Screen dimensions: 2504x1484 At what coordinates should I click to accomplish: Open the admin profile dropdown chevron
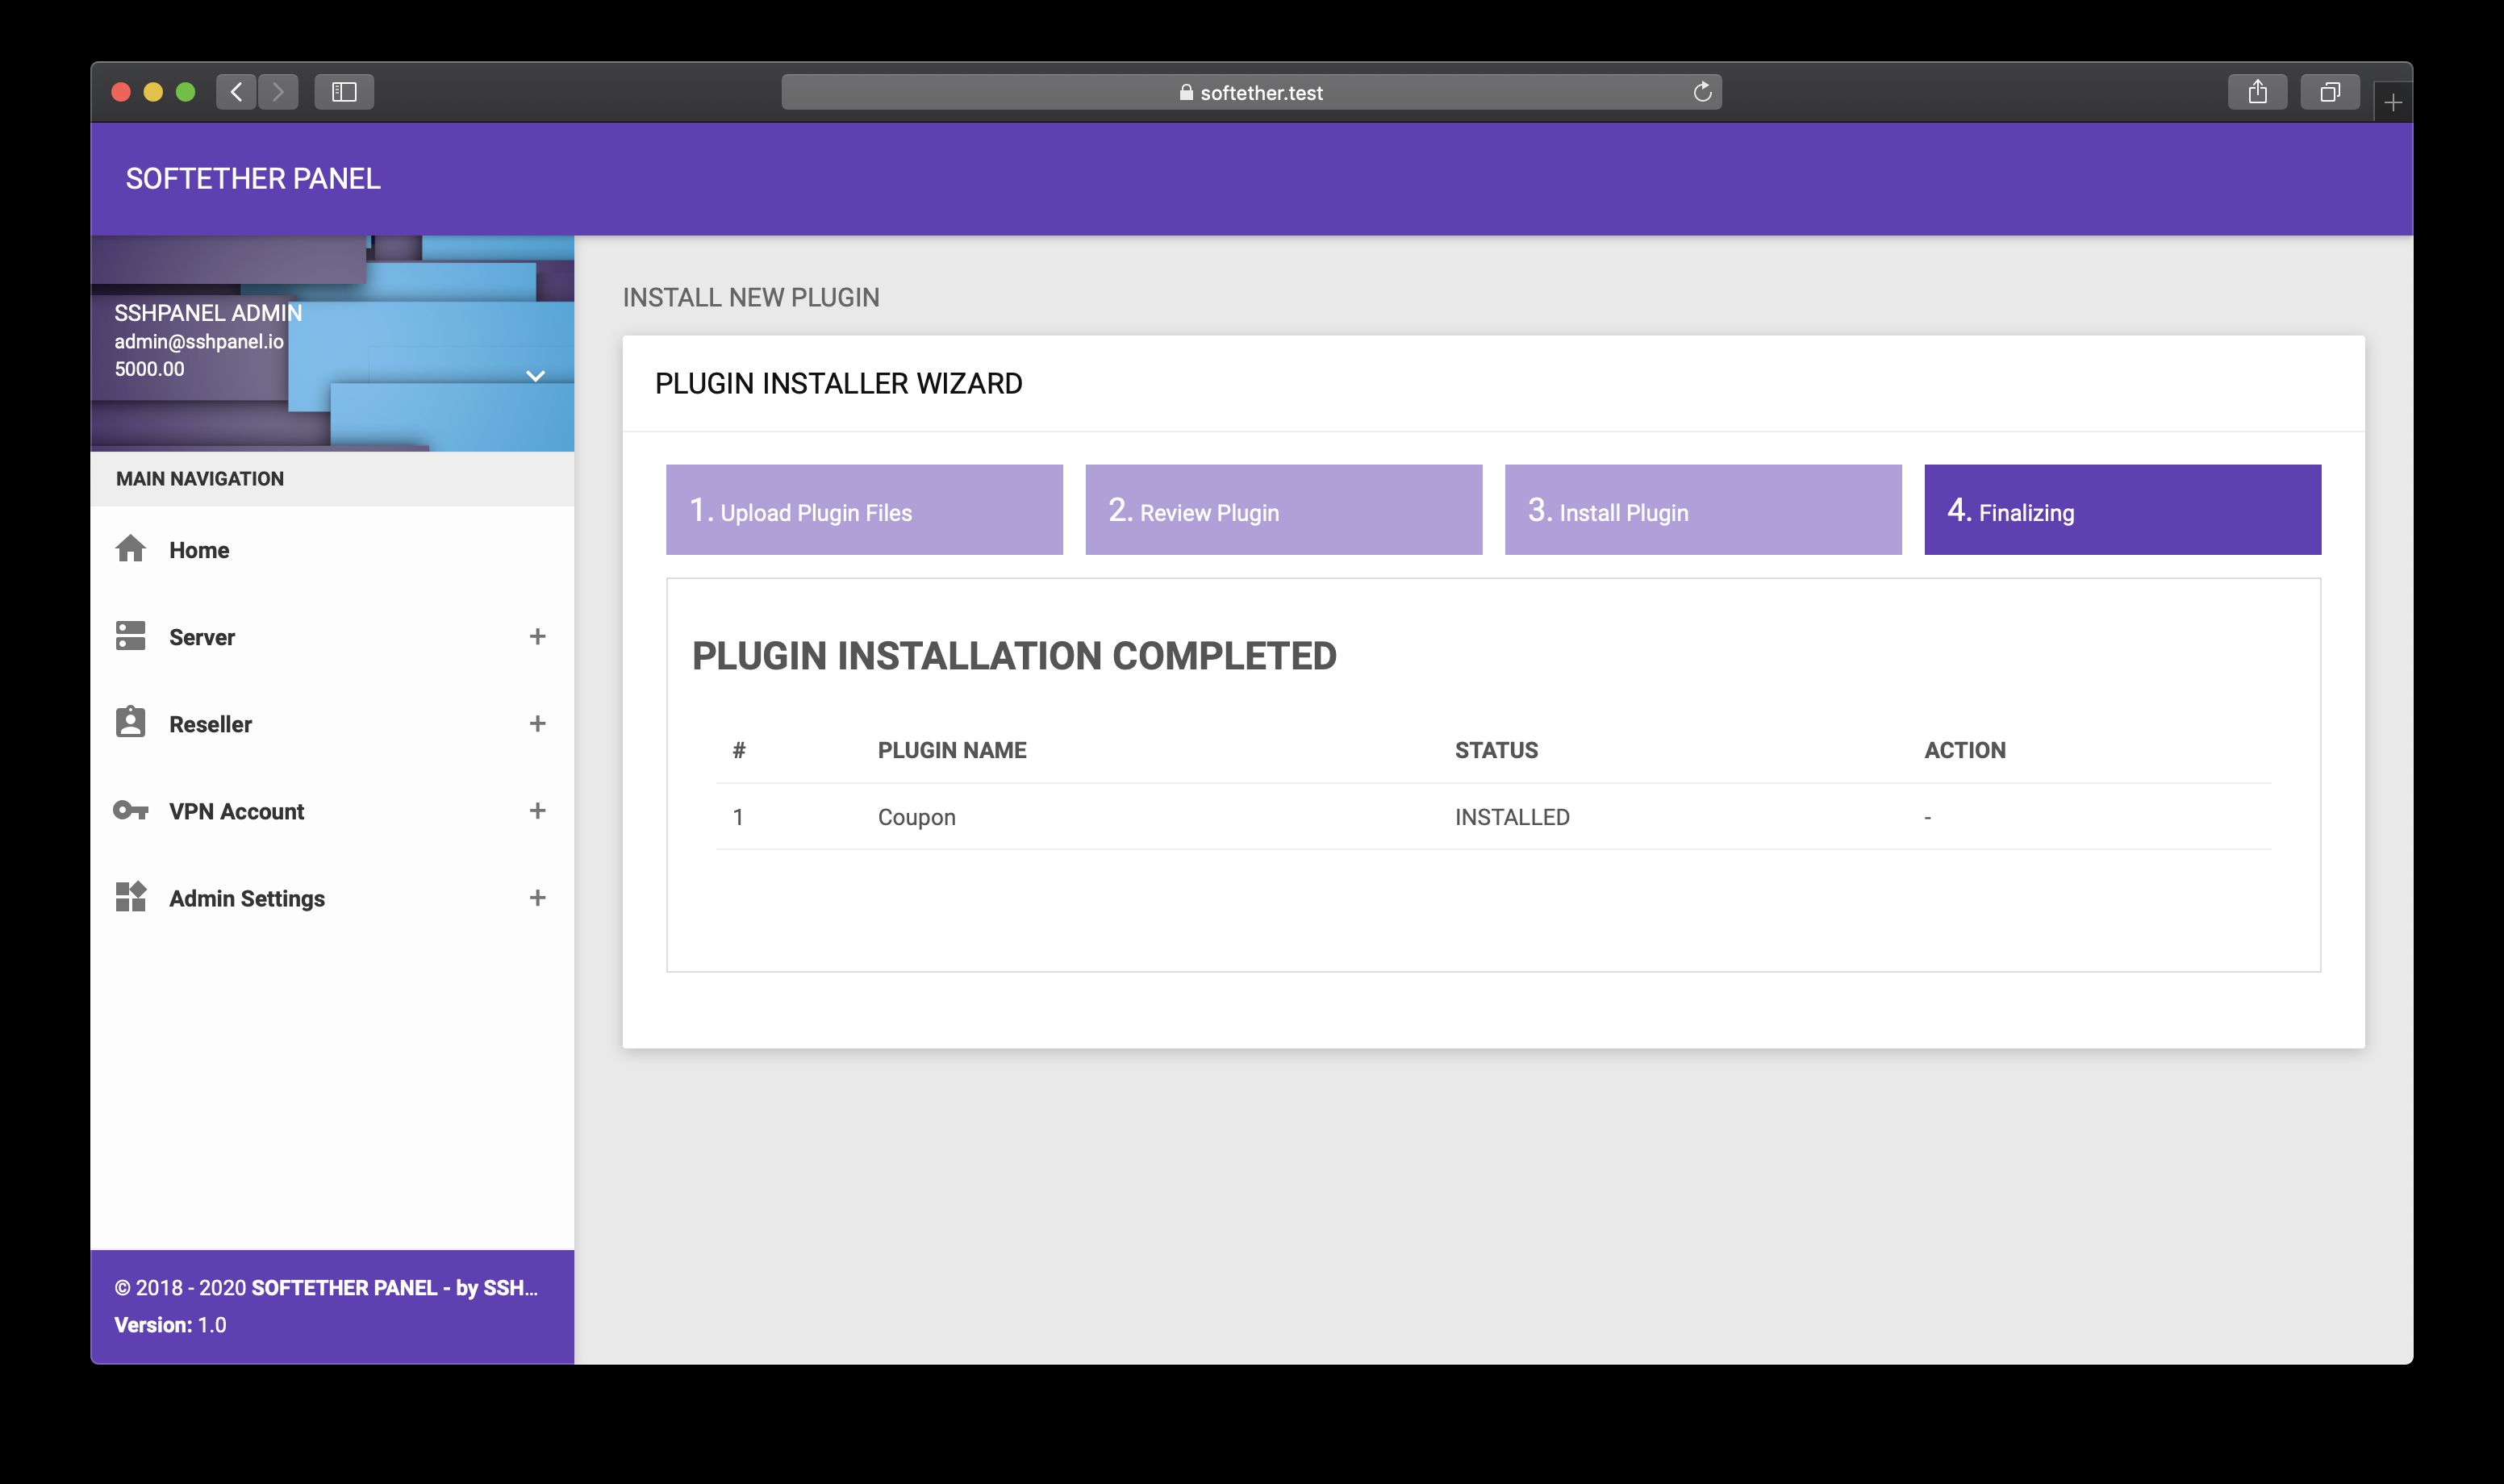click(535, 376)
